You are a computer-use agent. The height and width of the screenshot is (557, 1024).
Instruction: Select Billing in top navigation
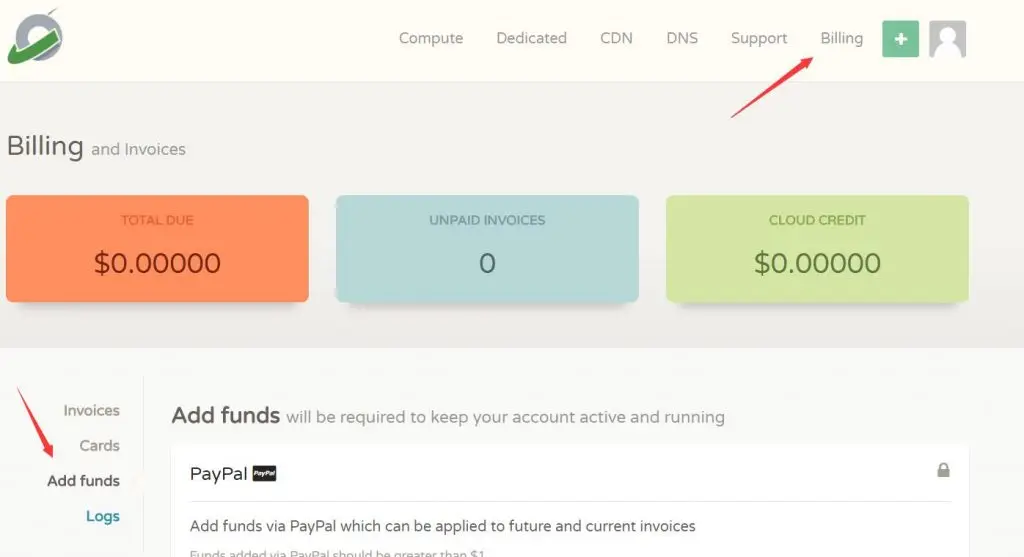click(842, 39)
